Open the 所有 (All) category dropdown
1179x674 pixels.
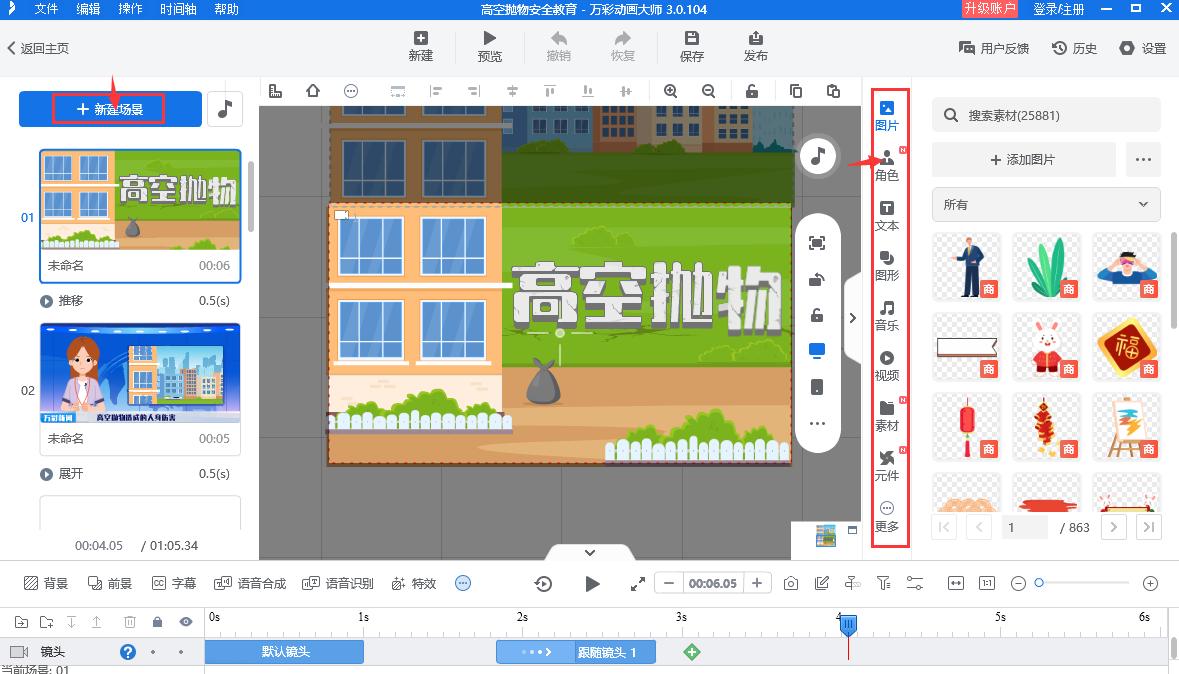(1045, 204)
